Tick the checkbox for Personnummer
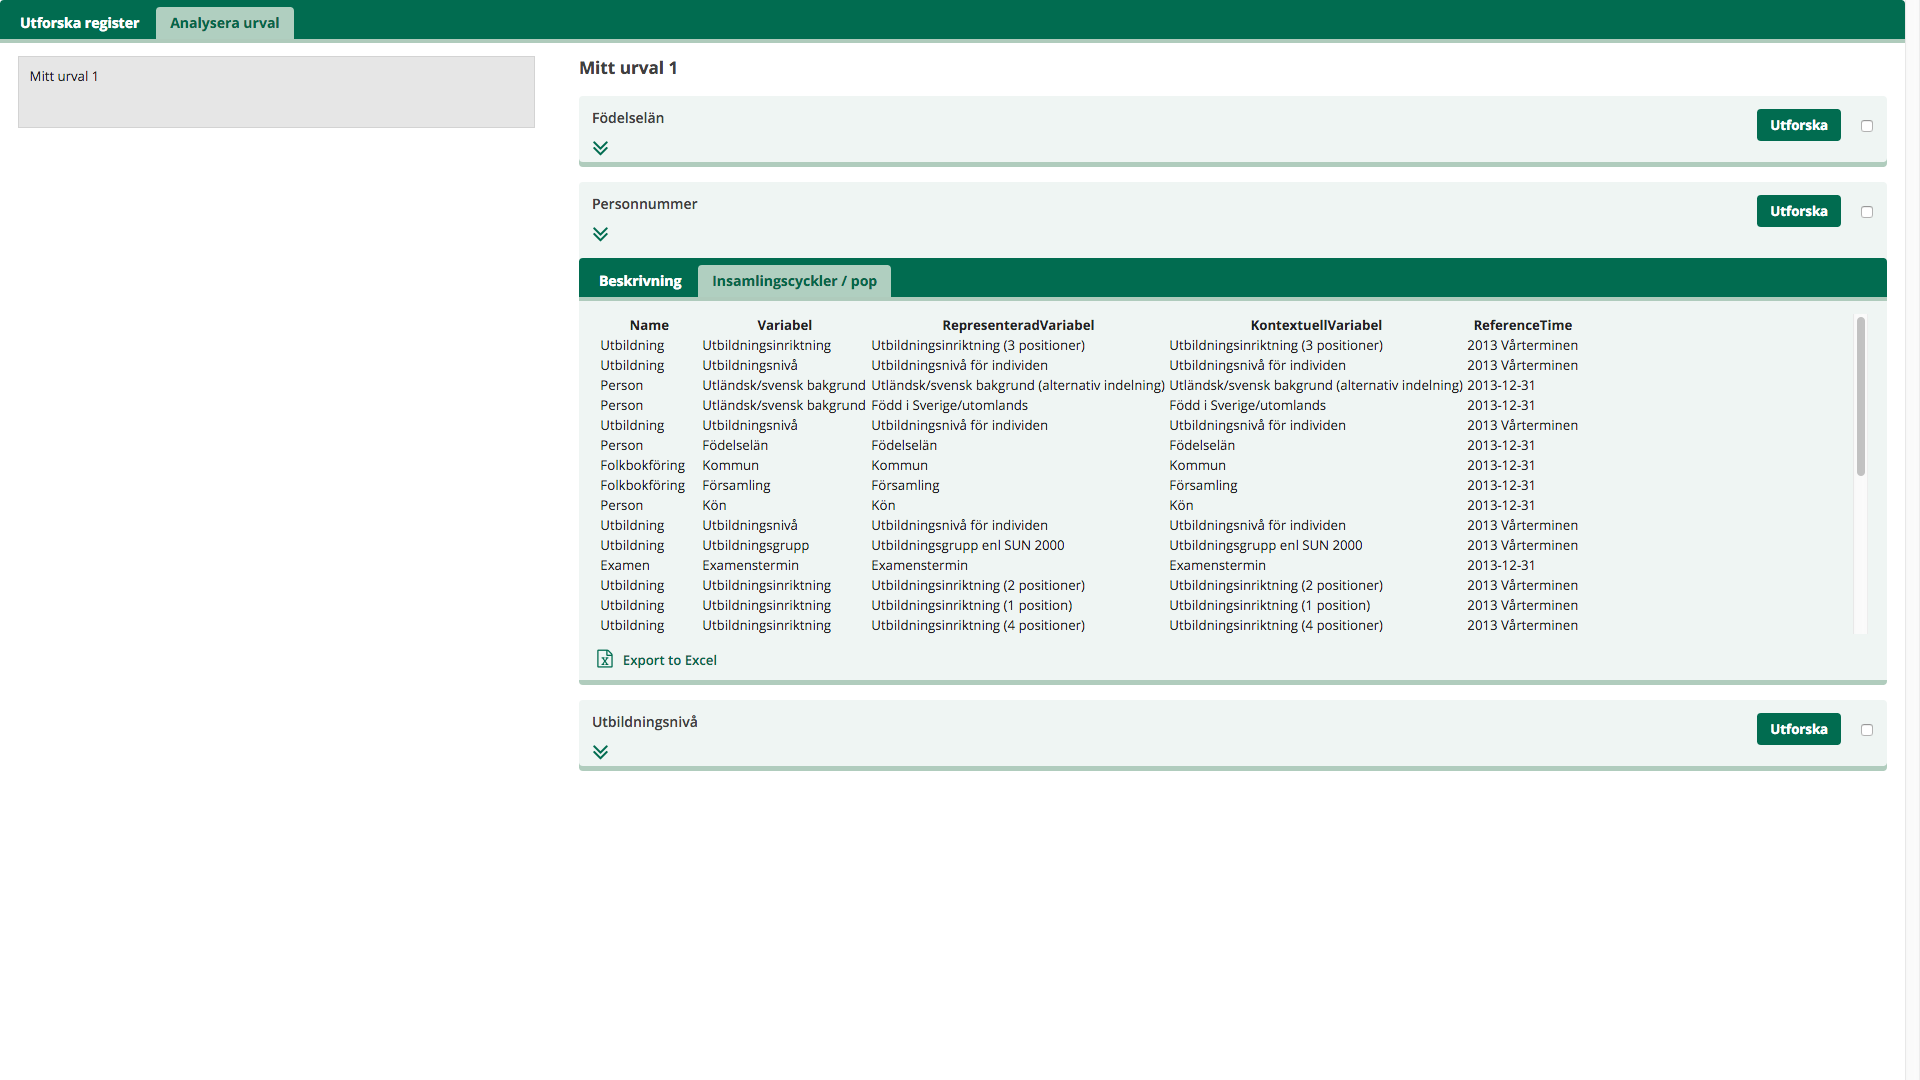 coord(1867,212)
